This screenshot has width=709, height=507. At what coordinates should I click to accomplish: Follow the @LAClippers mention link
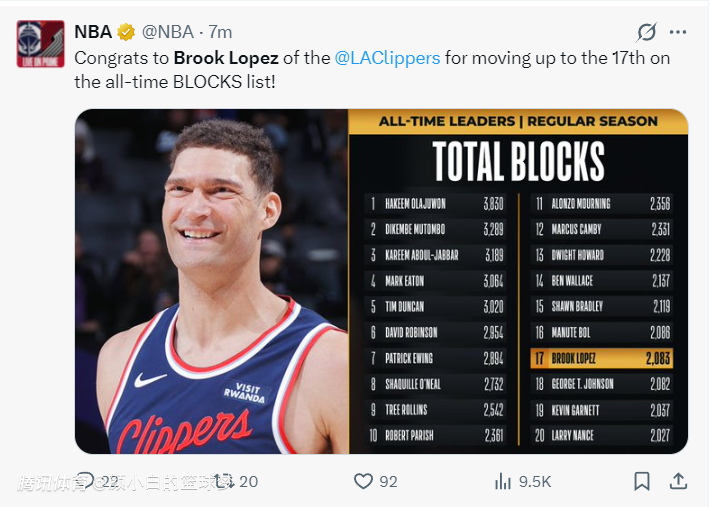click(x=387, y=58)
